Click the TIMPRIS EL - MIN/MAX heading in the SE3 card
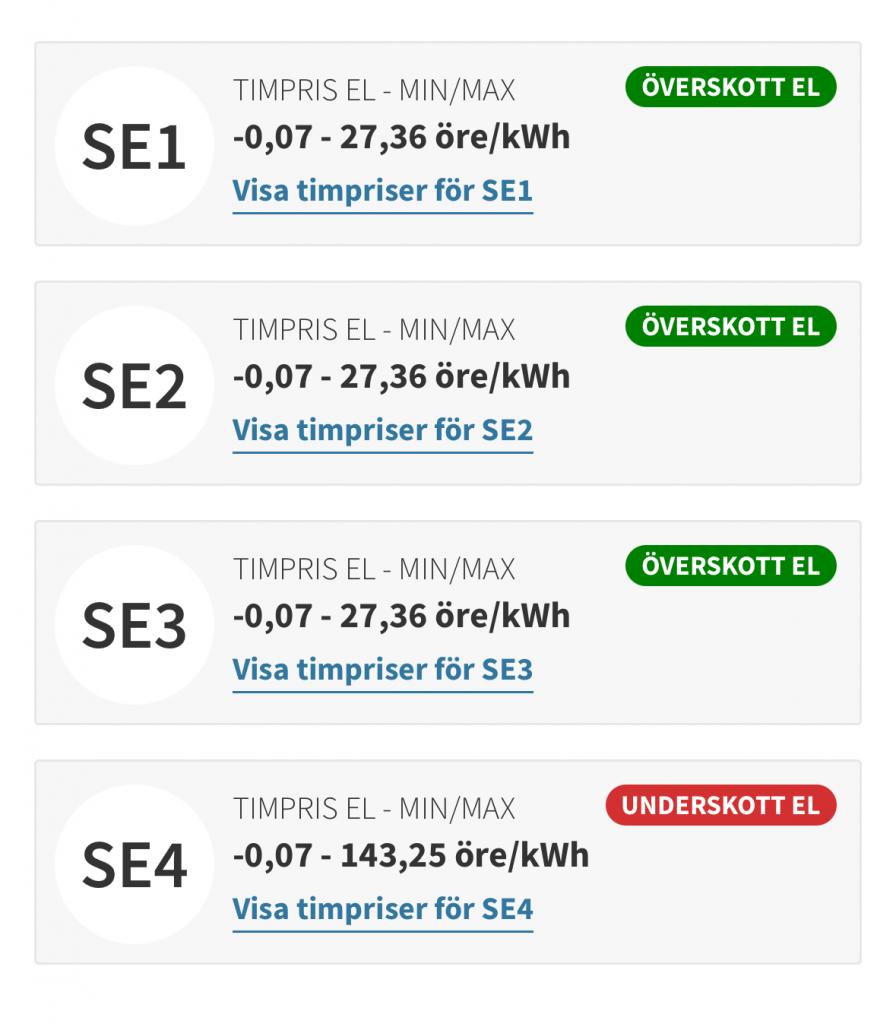This screenshot has height=1024, width=896. (x=374, y=569)
